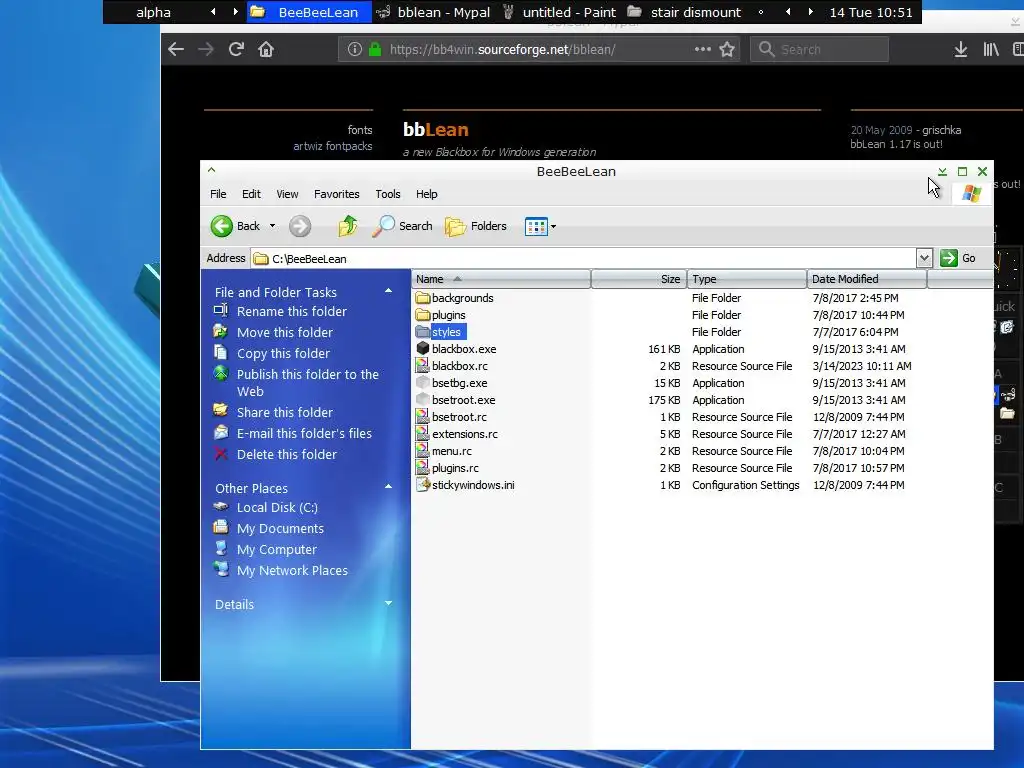The image size is (1024, 768).
Task: Click Copy this folder
Action: pos(283,353)
